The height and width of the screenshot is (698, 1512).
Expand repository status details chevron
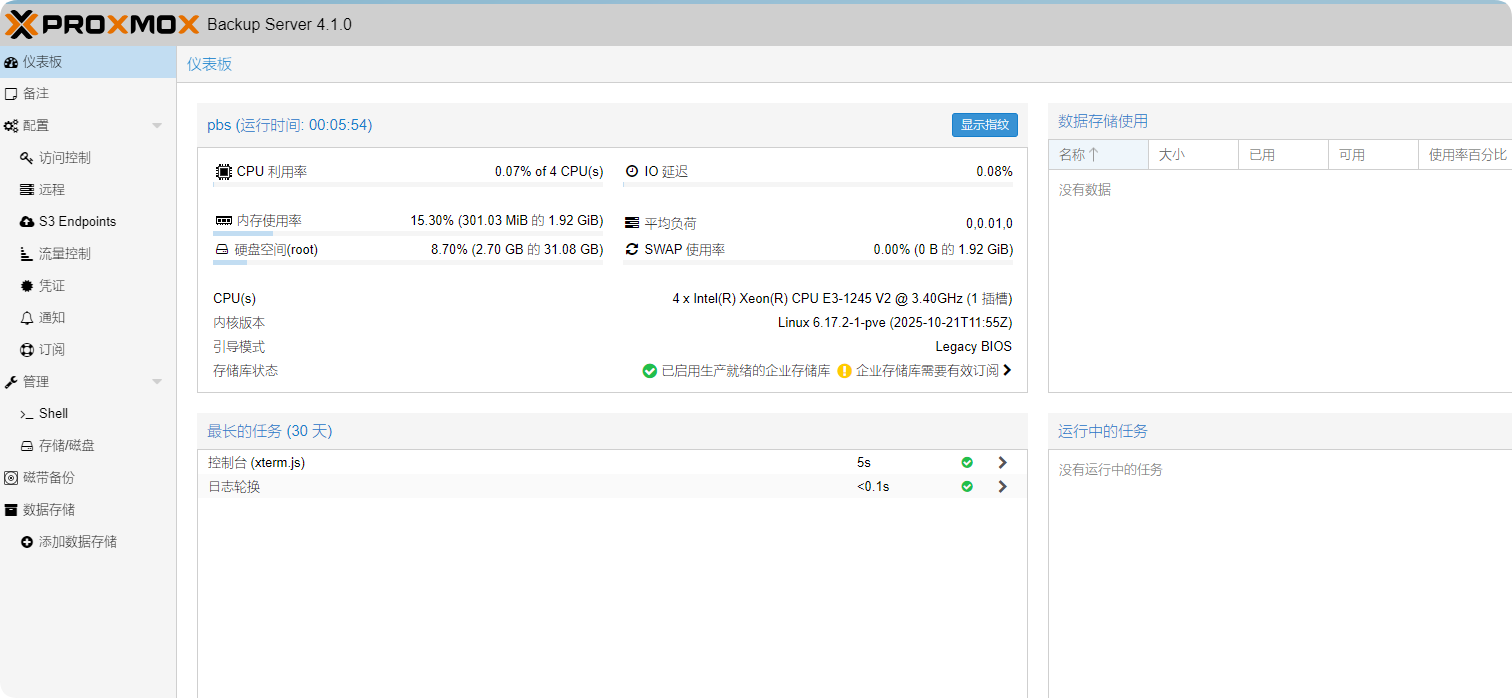[x=1007, y=371]
